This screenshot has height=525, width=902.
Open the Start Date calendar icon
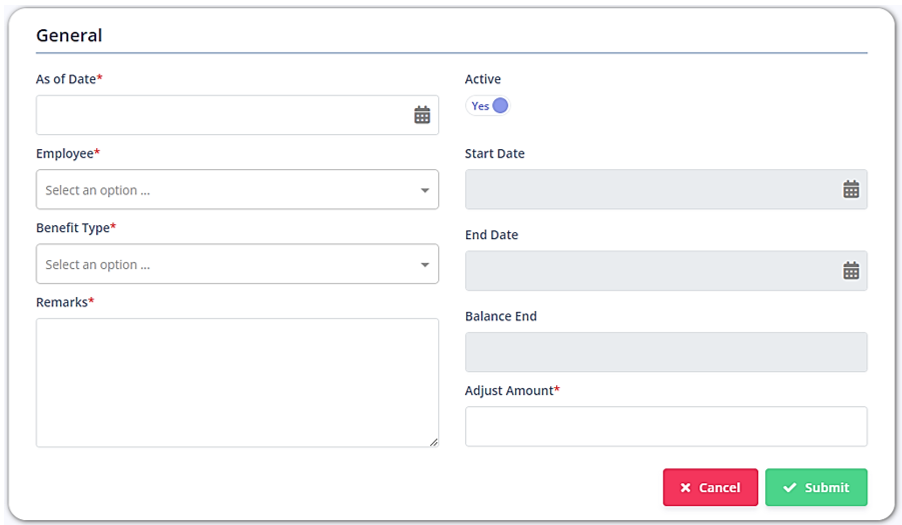pyautogui.click(x=851, y=189)
